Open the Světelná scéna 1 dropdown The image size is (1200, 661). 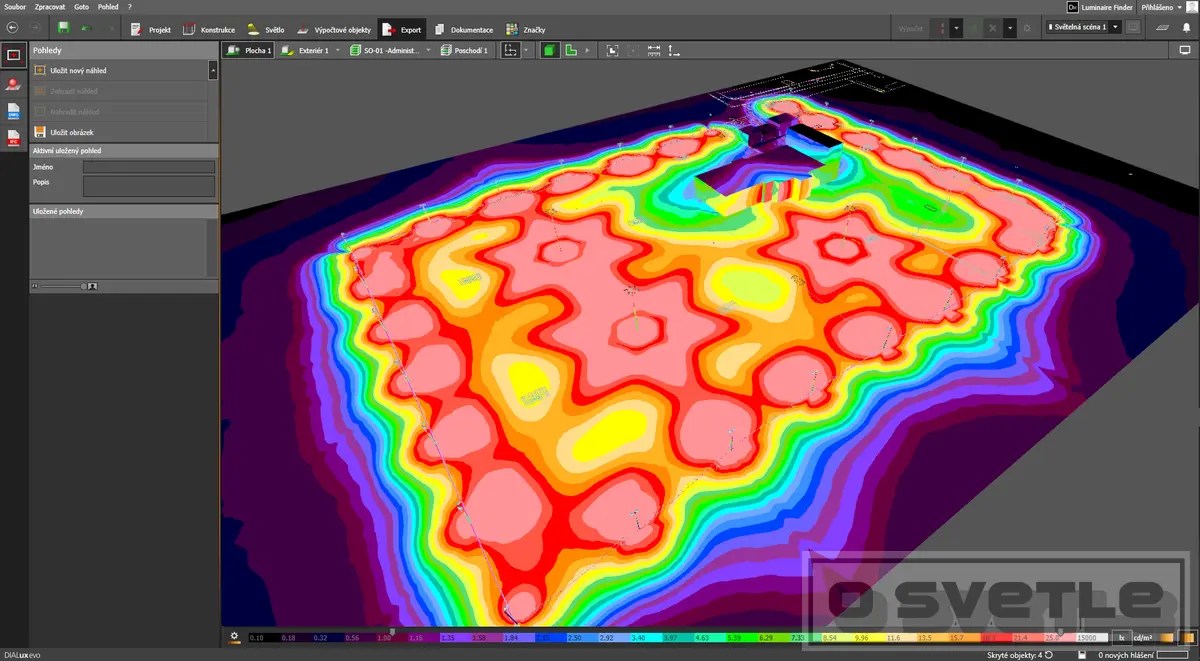[1115, 28]
